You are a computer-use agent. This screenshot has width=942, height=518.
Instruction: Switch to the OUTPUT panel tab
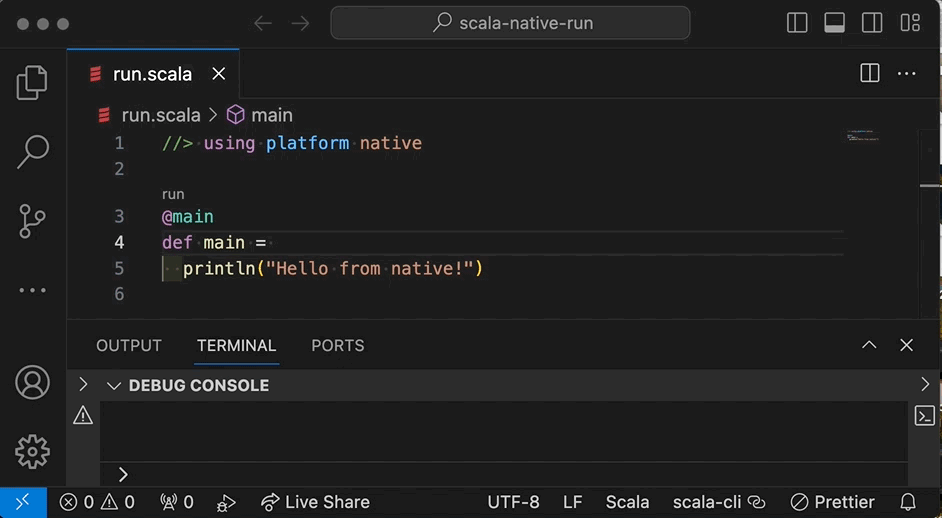[129, 346]
